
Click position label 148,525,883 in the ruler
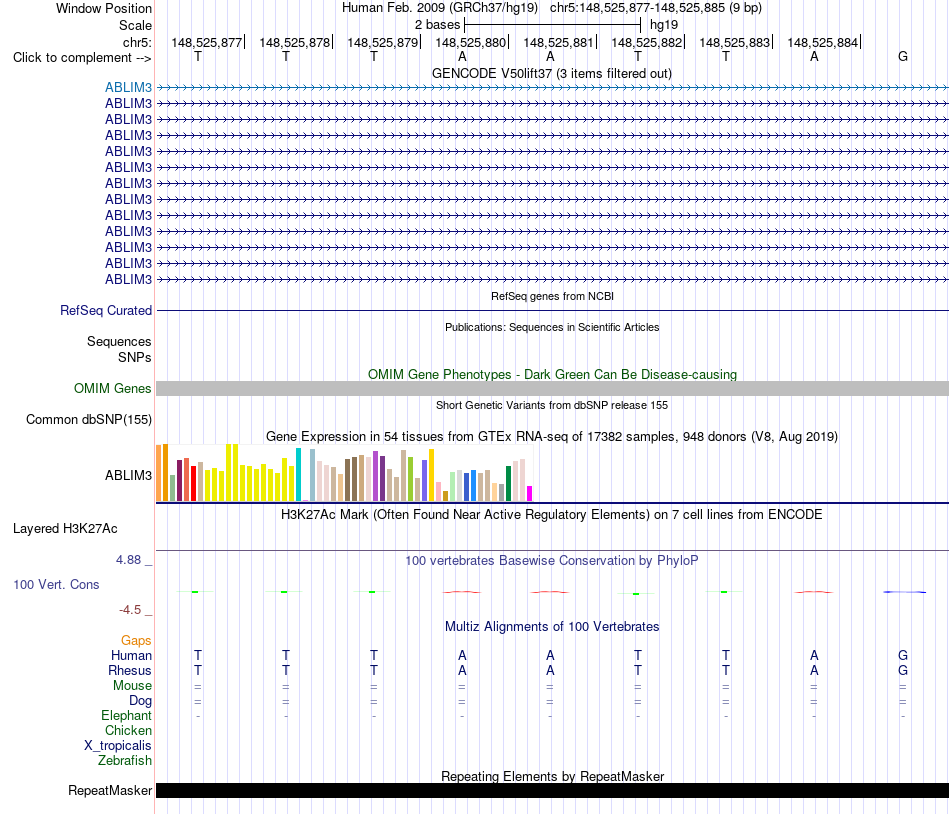pyautogui.click(x=735, y=42)
